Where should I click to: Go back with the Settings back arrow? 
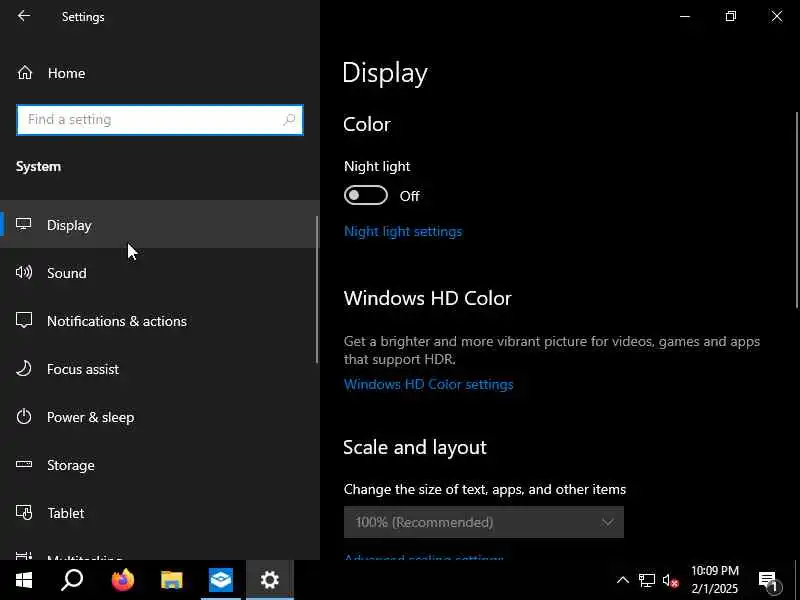[x=23, y=16]
